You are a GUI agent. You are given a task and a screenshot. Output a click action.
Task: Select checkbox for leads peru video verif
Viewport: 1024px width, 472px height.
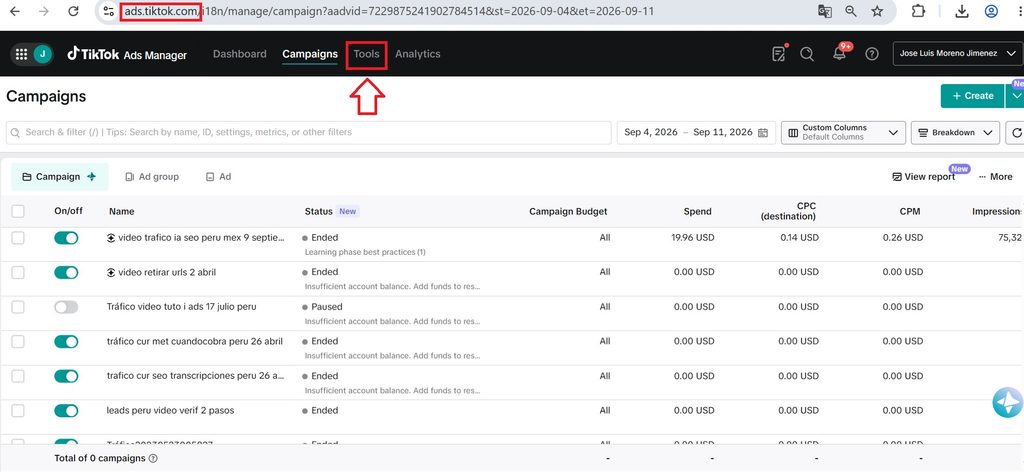18,411
